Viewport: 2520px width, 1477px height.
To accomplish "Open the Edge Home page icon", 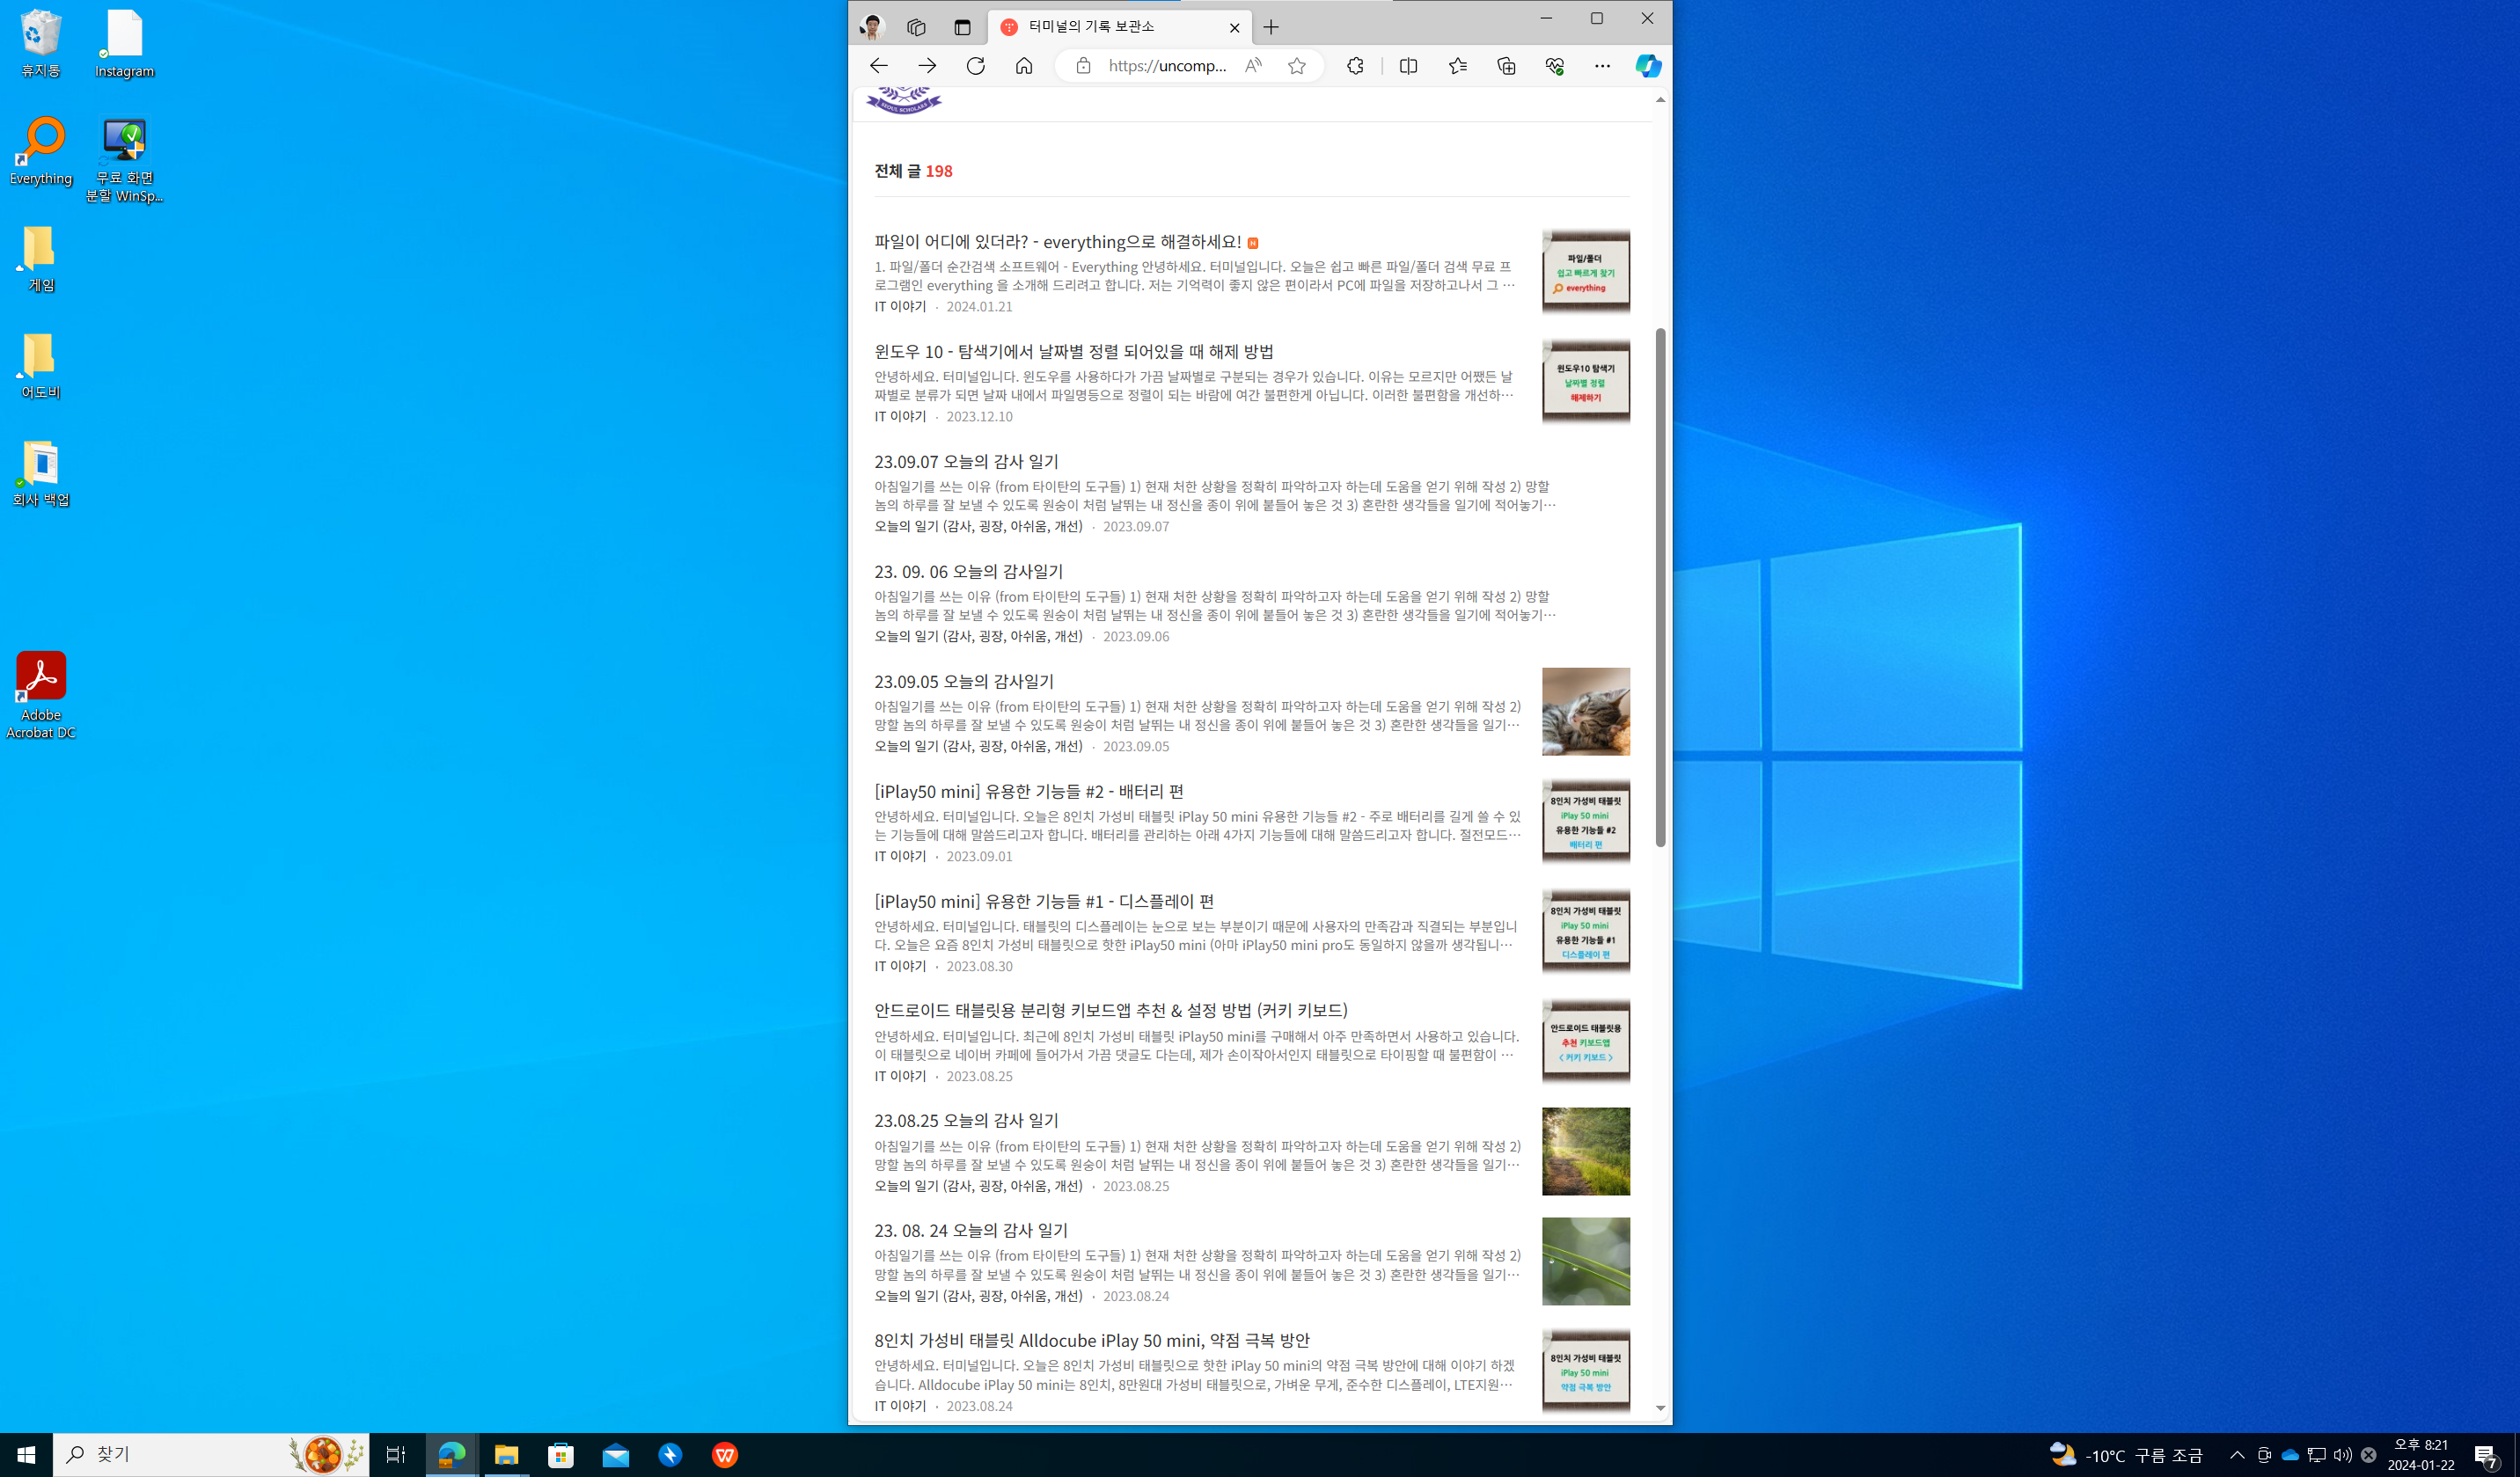I will coord(1023,66).
